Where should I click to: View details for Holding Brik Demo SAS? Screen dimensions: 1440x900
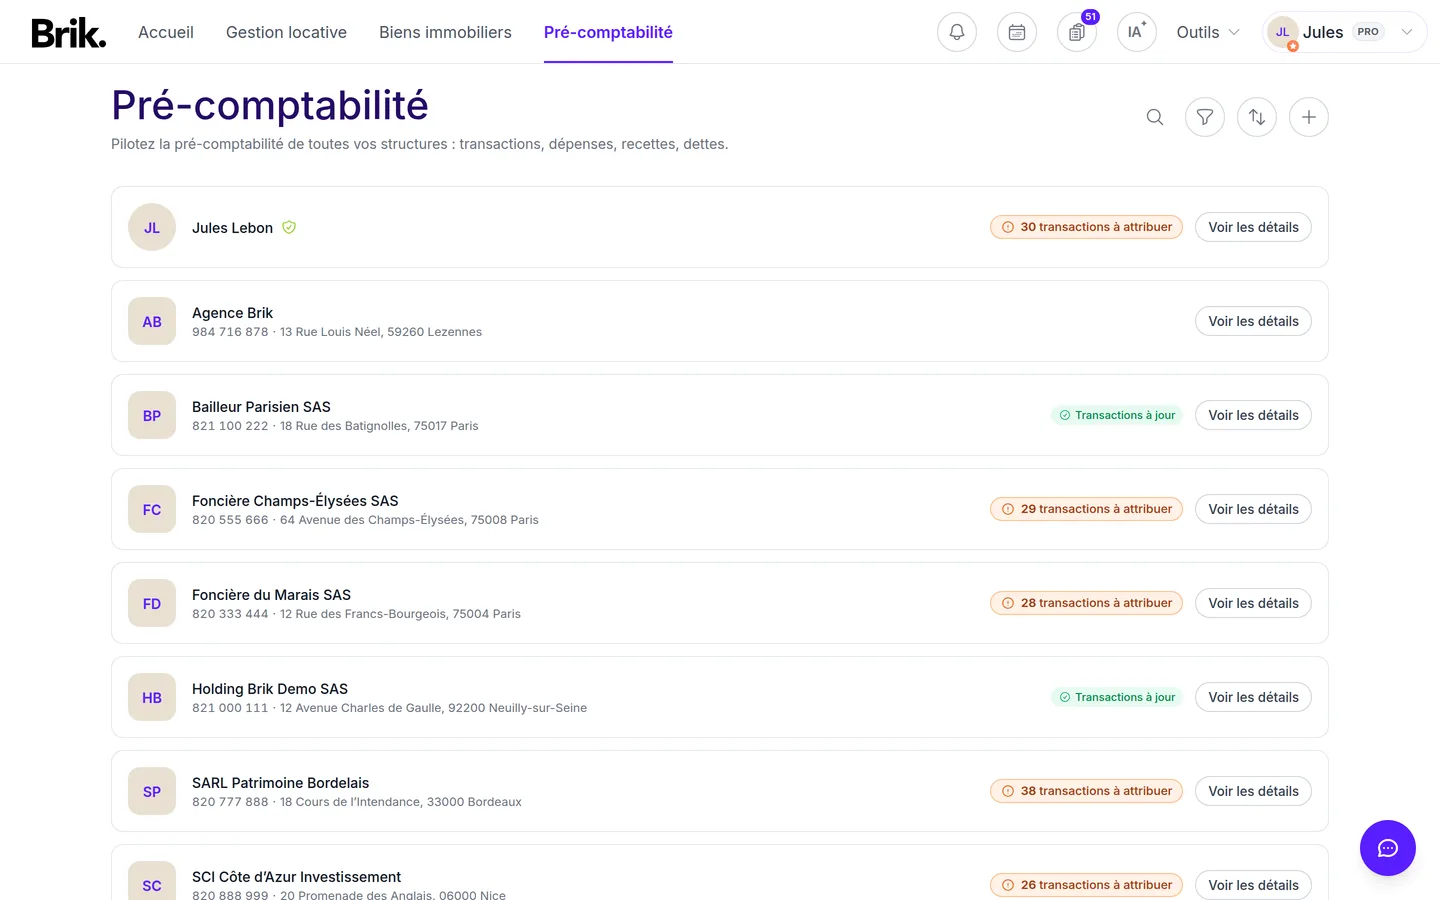coord(1253,697)
